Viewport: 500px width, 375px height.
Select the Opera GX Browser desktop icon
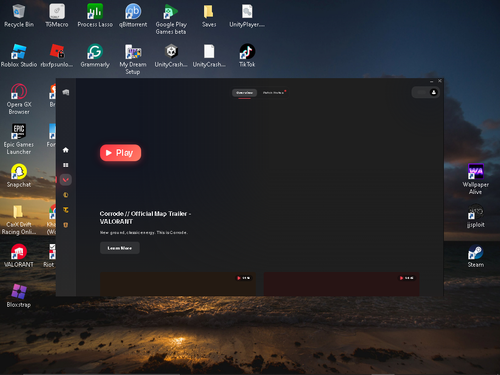pyautogui.click(x=19, y=99)
